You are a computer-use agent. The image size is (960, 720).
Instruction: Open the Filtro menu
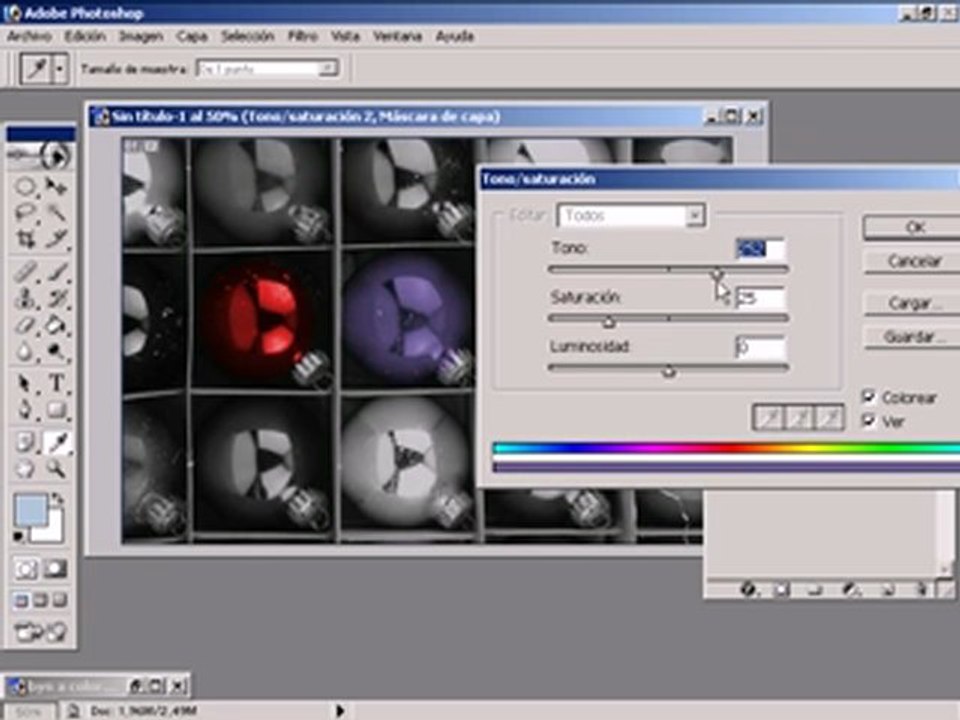[x=303, y=37]
